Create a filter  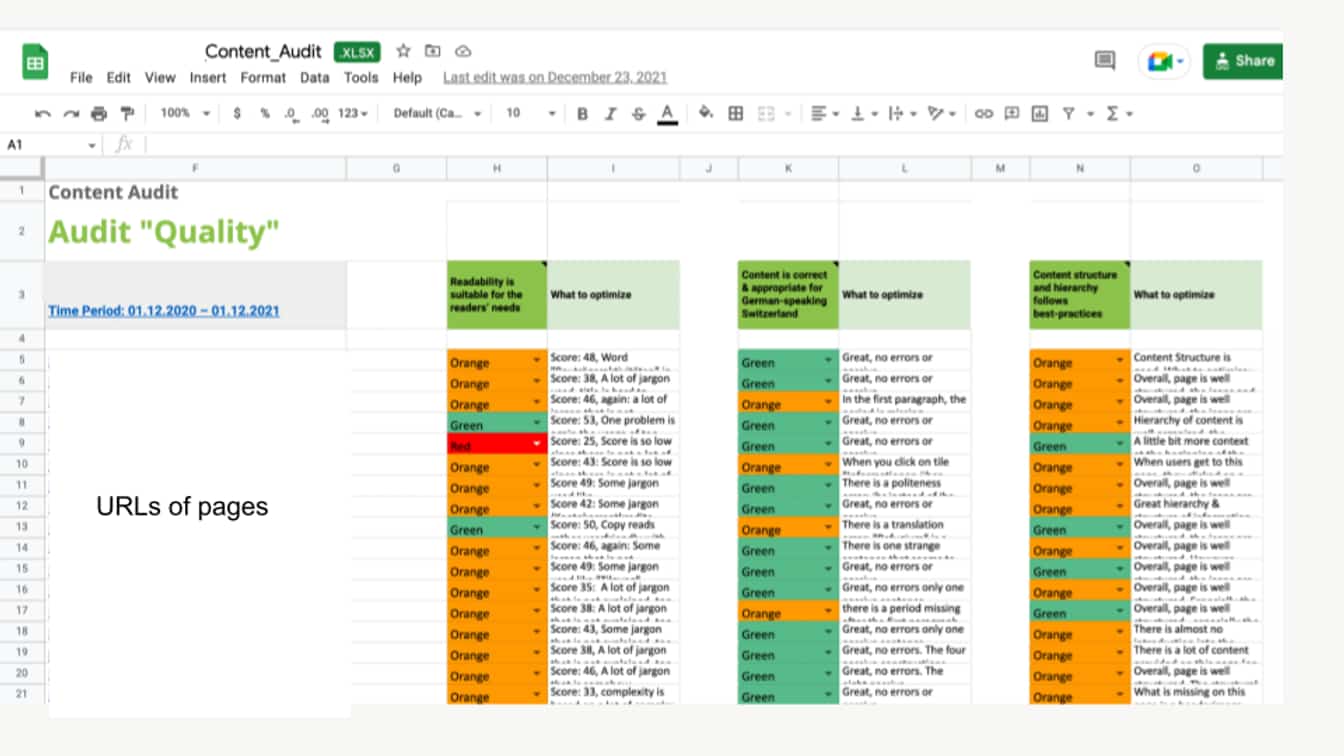(x=1068, y=113)
